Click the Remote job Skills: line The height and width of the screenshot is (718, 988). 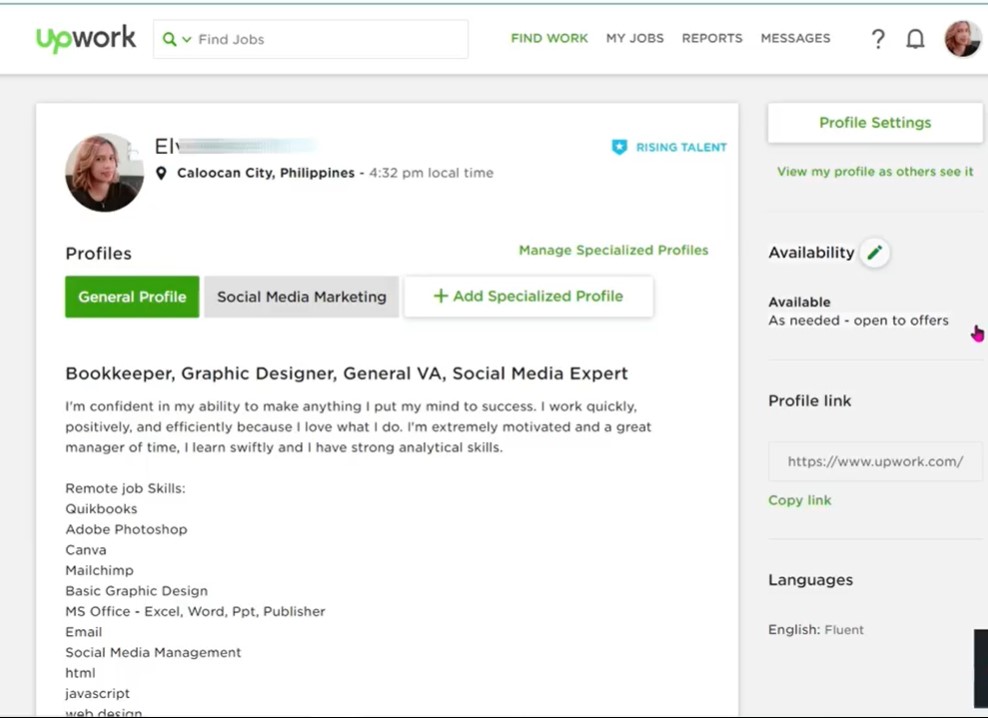(125, 489)
